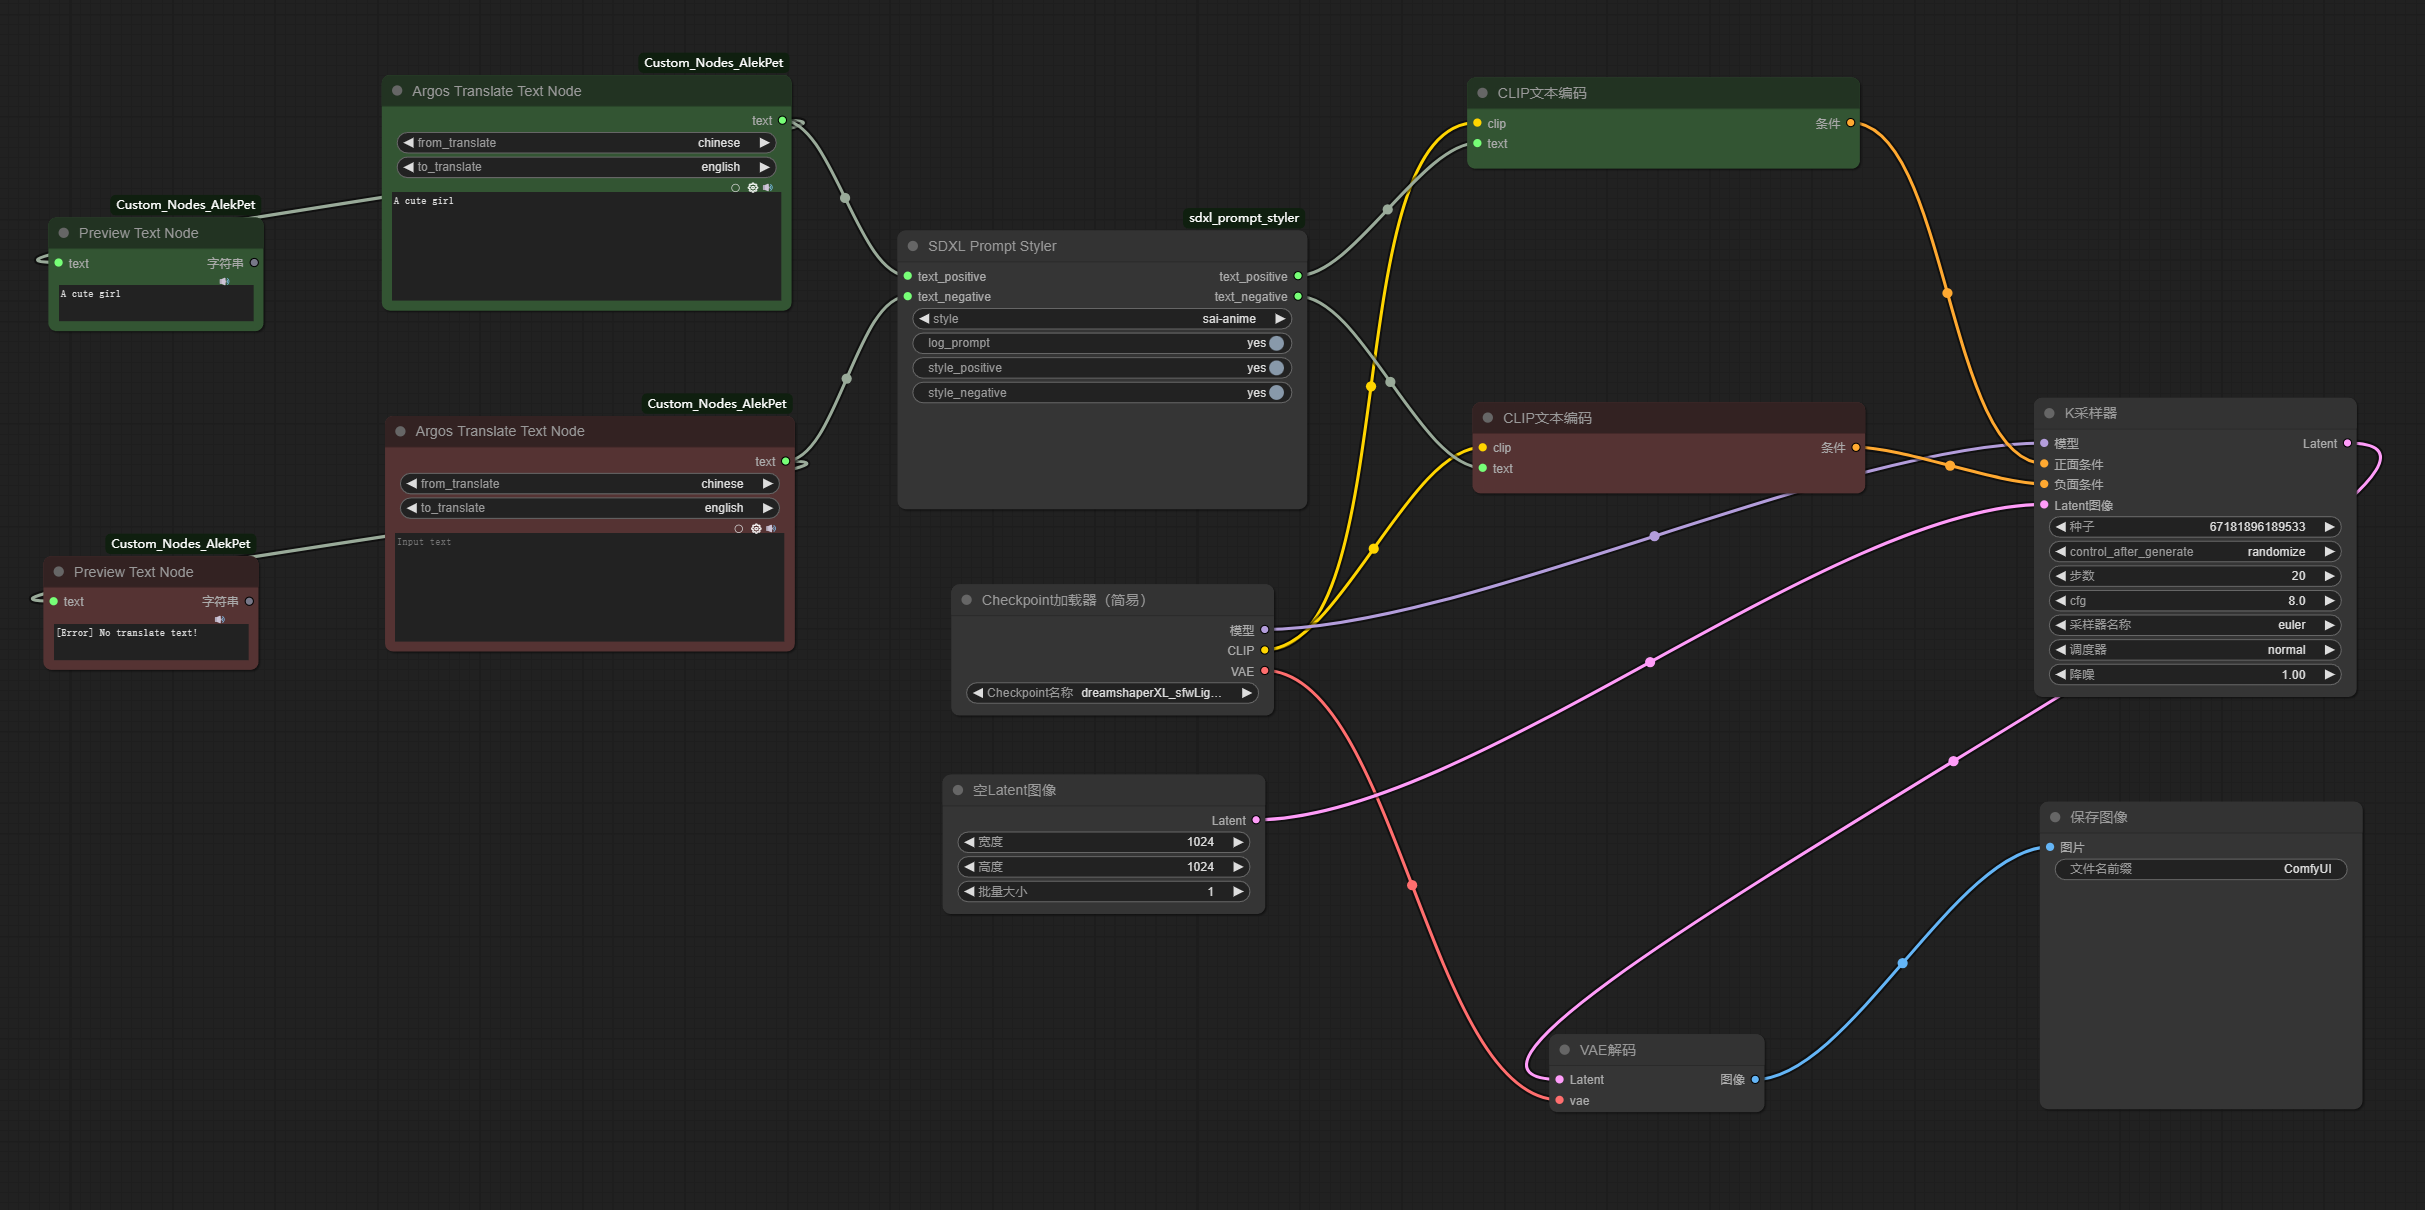Collapse the K采样器 node using its title dot
Viewport: 2425px width, 1210px height.
[x=2049, y=413]
